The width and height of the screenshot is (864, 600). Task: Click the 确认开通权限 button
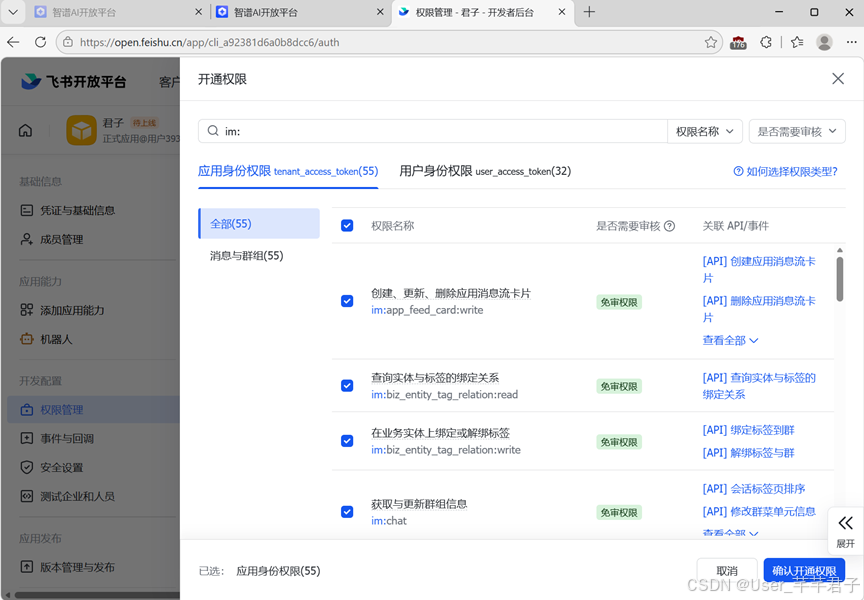click(805, 570)
